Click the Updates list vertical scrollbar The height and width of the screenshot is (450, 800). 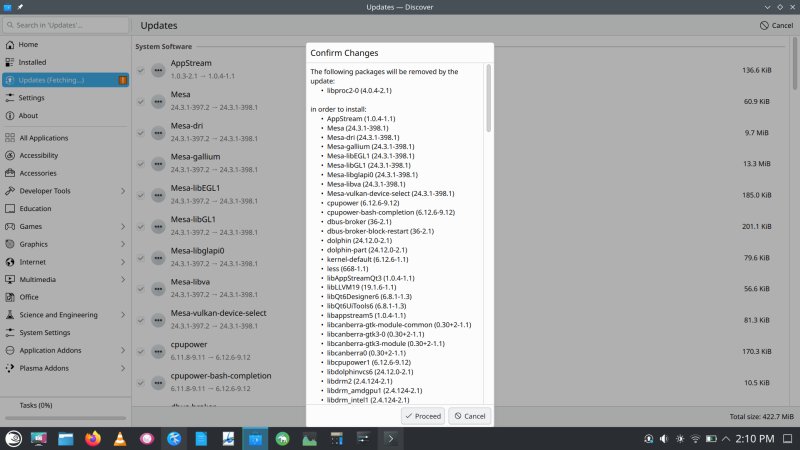pyautogui.click(x=795, y=64)
